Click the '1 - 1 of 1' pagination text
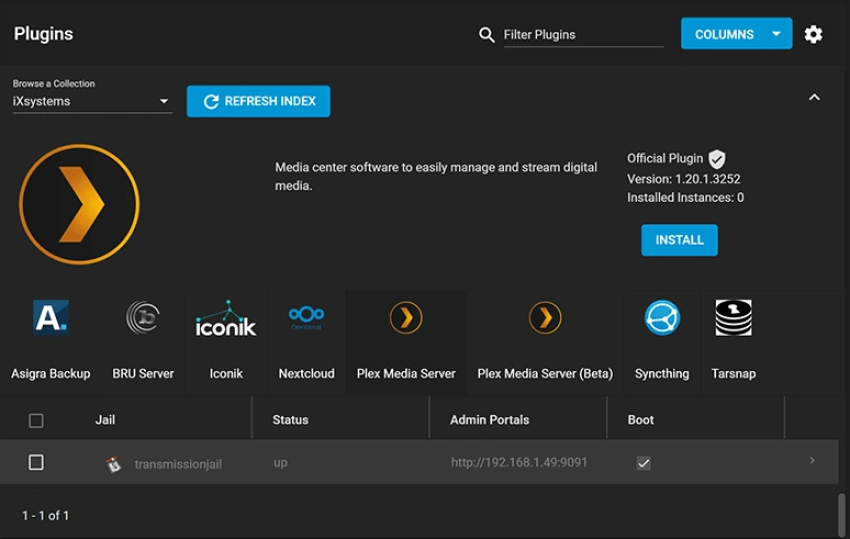Image resolution: width=850 pixels, height=539 pixels. (x=46, y=516)
